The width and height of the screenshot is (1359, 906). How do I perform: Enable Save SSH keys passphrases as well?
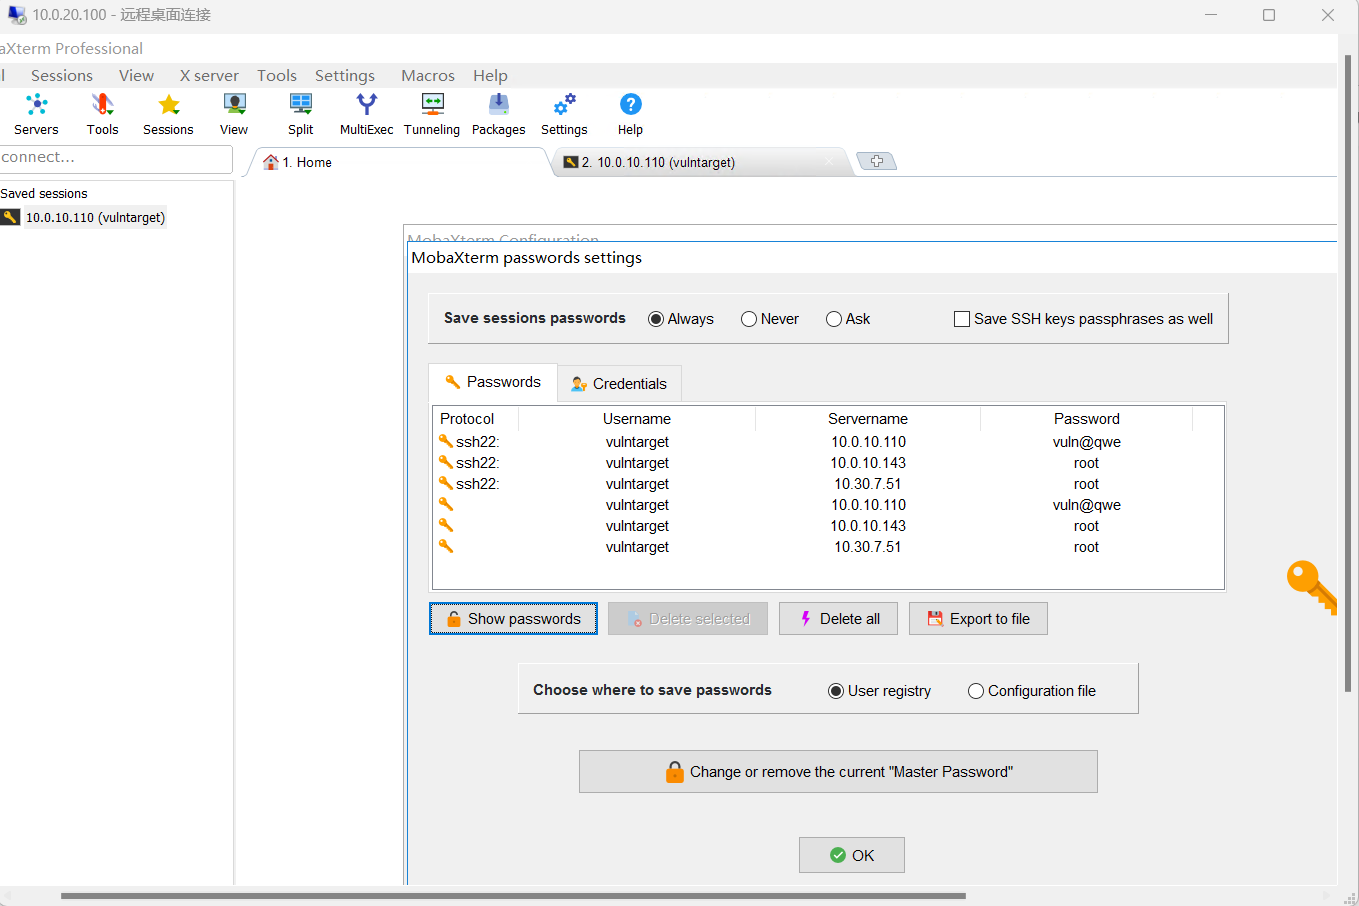pos(962,319)
